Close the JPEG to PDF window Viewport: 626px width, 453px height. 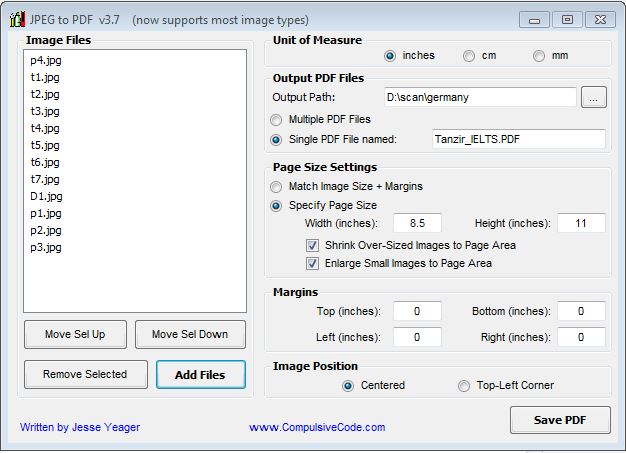coord(600,20)
